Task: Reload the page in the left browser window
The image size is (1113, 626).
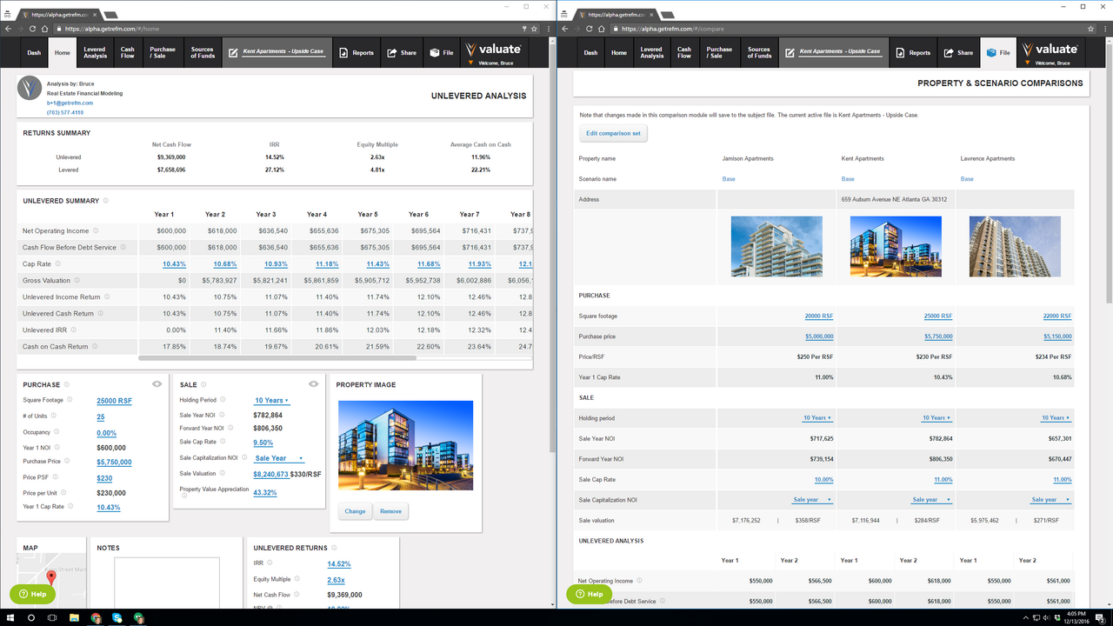Action: point(32,29)
